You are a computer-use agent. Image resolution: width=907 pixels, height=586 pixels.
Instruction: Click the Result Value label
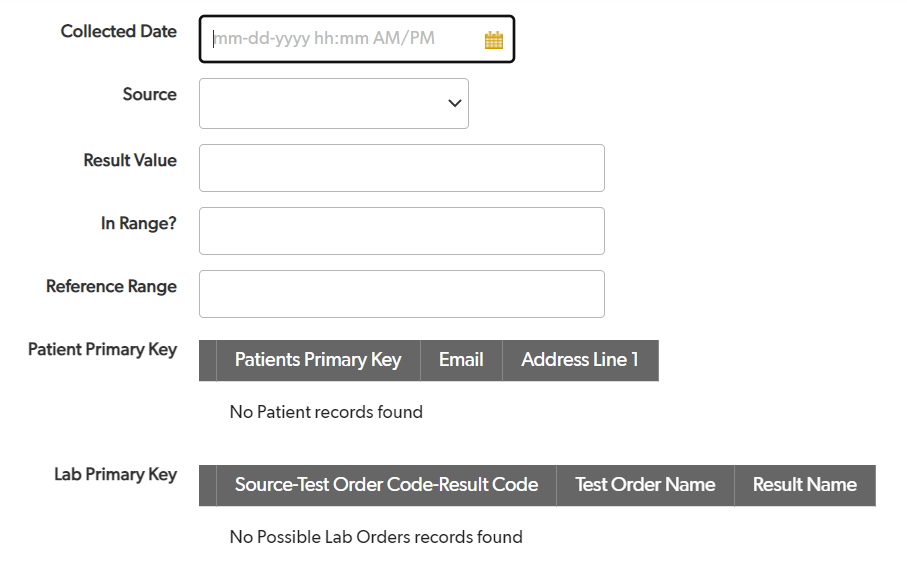tap(130, 160)
